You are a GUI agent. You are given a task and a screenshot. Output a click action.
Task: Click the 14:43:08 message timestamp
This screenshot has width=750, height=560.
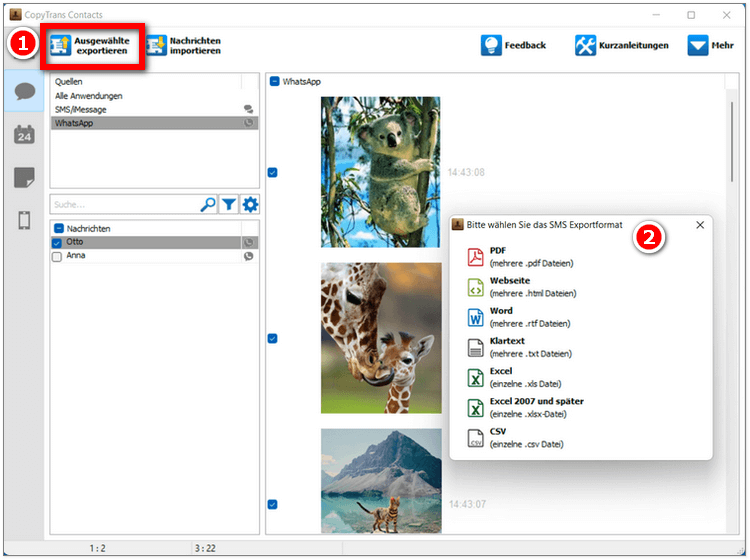(466, 172)
